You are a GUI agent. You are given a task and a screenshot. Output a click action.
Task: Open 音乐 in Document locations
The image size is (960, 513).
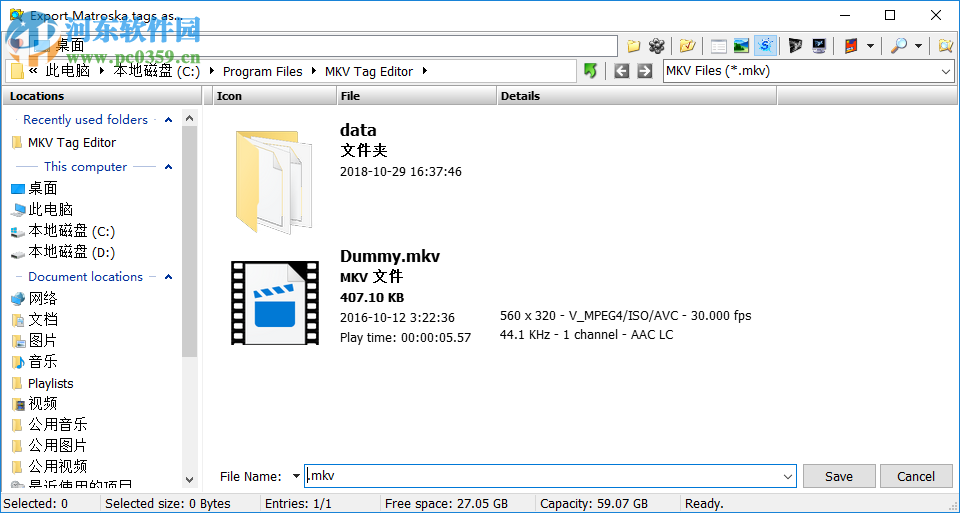(x=35, y=362)
